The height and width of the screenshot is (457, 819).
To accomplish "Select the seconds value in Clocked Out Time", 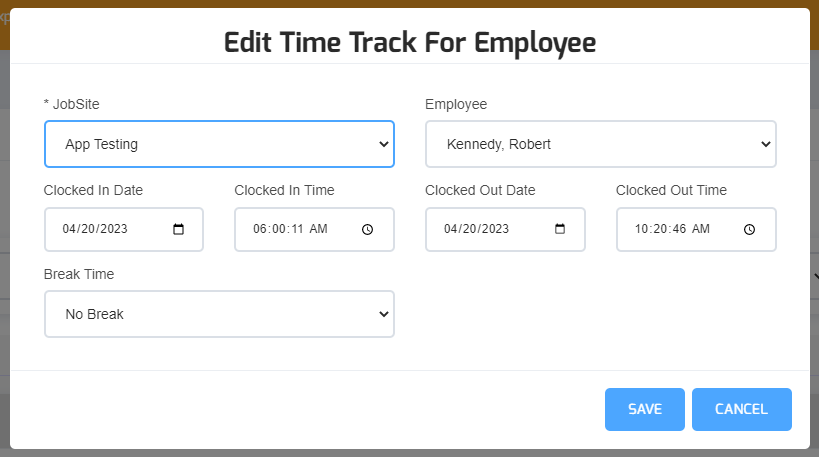I will pos(676,229).
